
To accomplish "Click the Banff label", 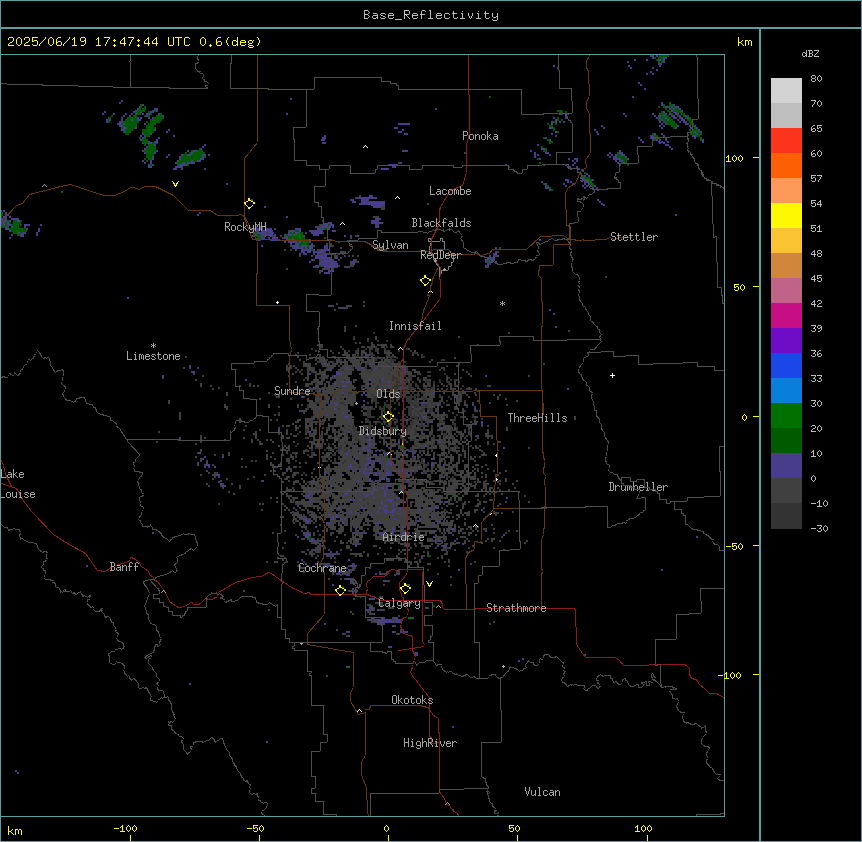I will tap(124, 567).
